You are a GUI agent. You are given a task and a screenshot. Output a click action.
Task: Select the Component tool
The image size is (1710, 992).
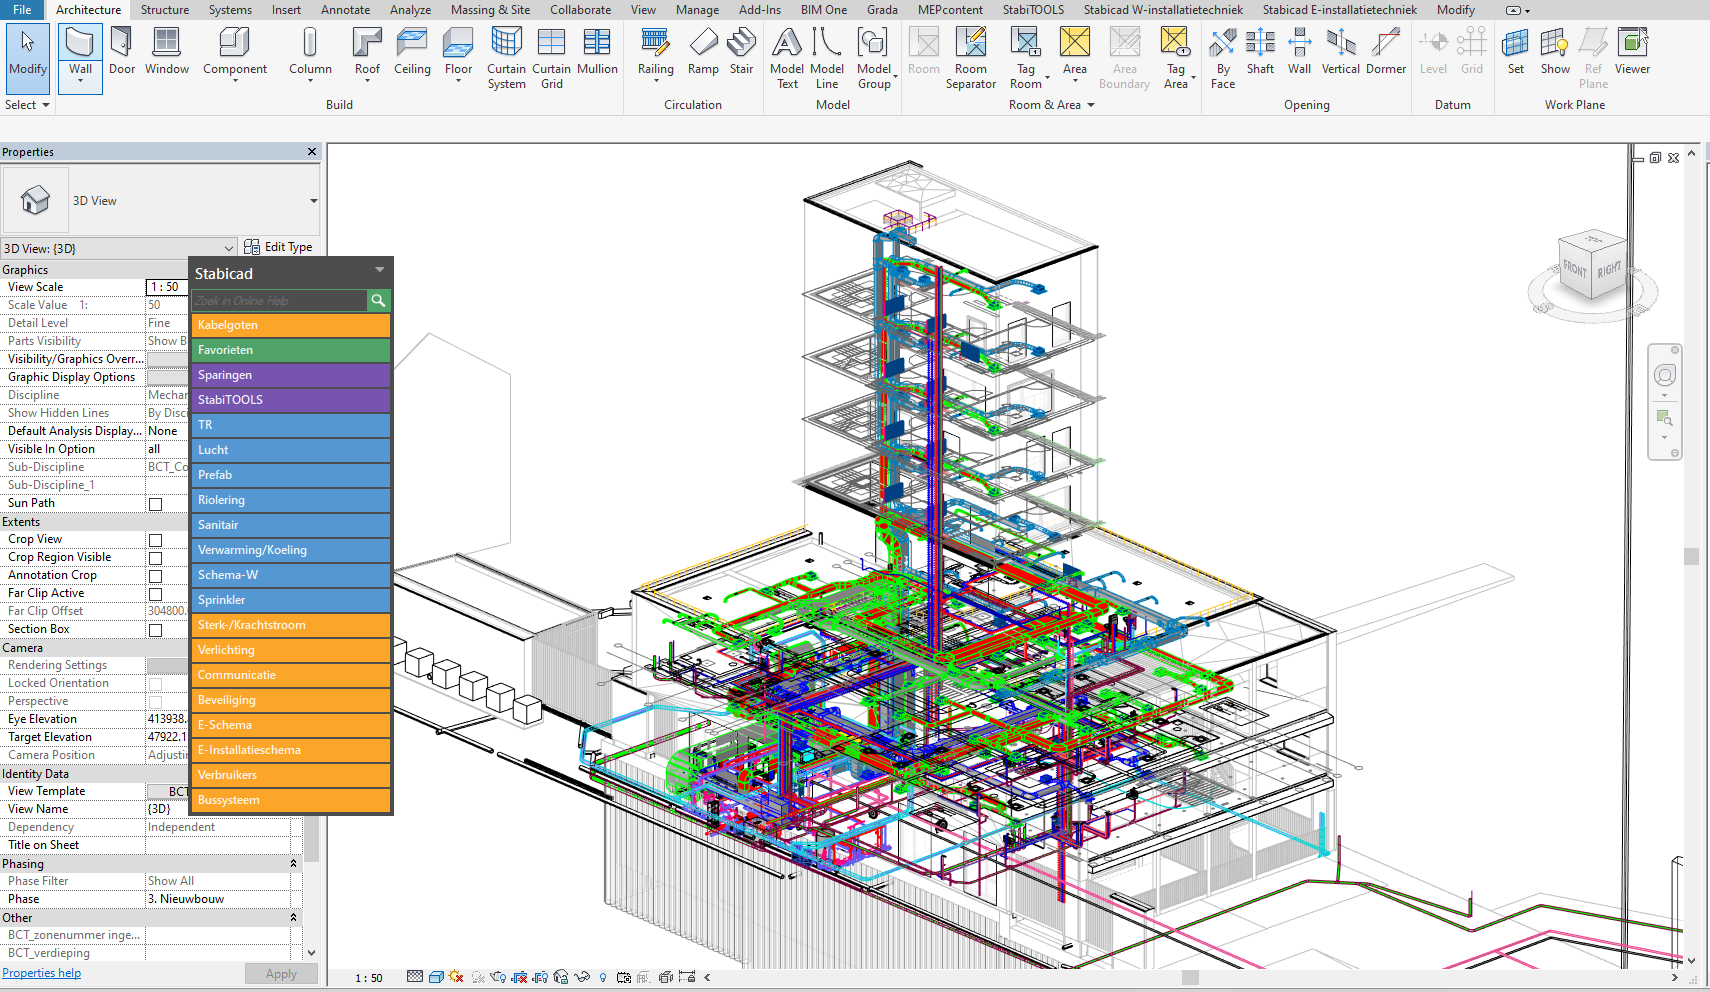coord(235,52)
